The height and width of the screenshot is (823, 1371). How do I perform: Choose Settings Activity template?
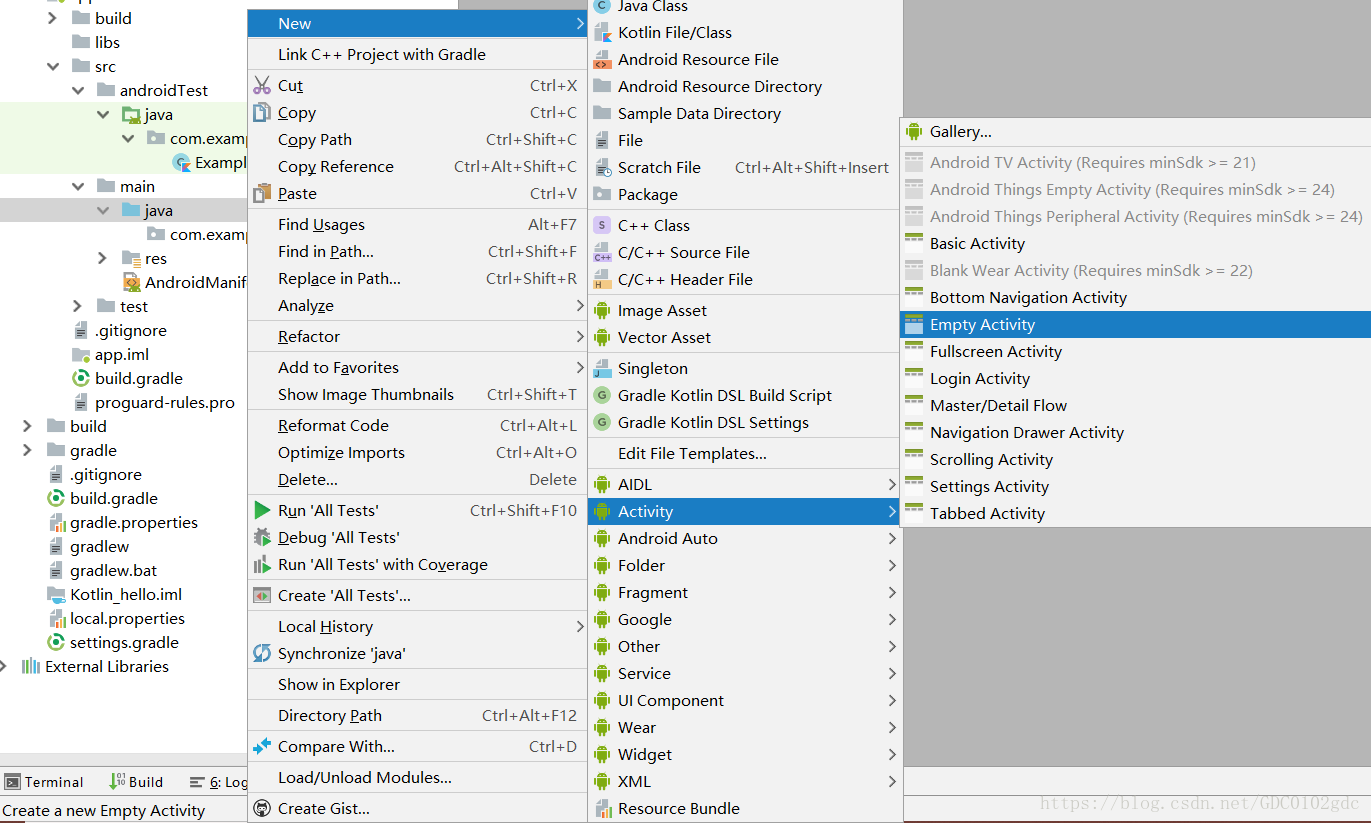pos(1136,487)
